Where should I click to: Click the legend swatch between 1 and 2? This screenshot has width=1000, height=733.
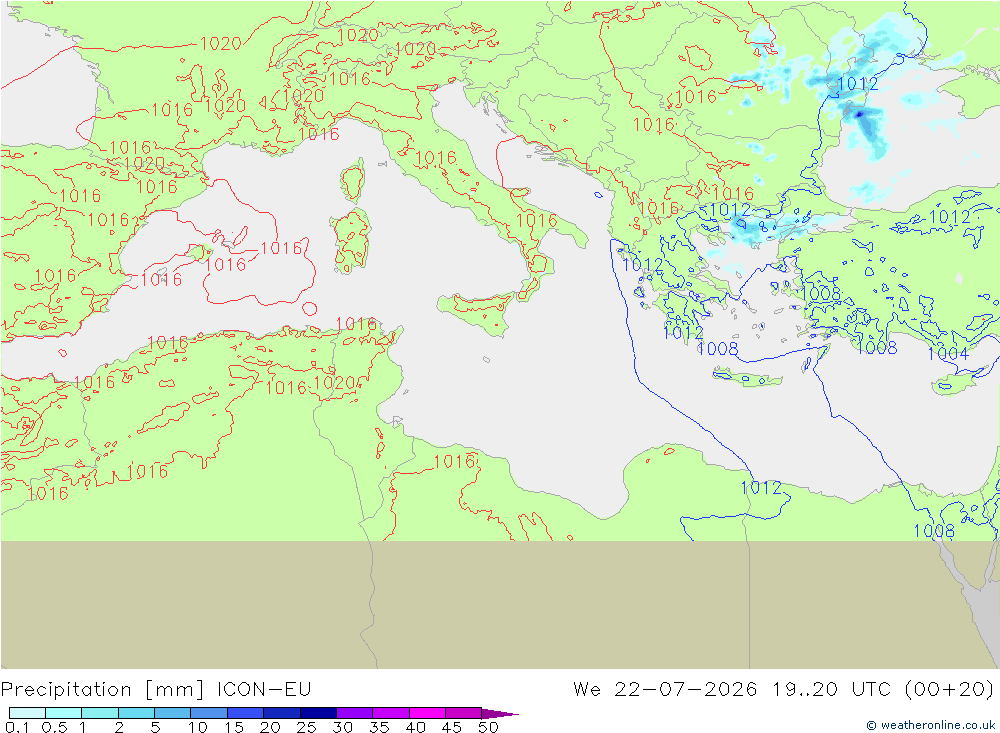[x=100, y=713]
